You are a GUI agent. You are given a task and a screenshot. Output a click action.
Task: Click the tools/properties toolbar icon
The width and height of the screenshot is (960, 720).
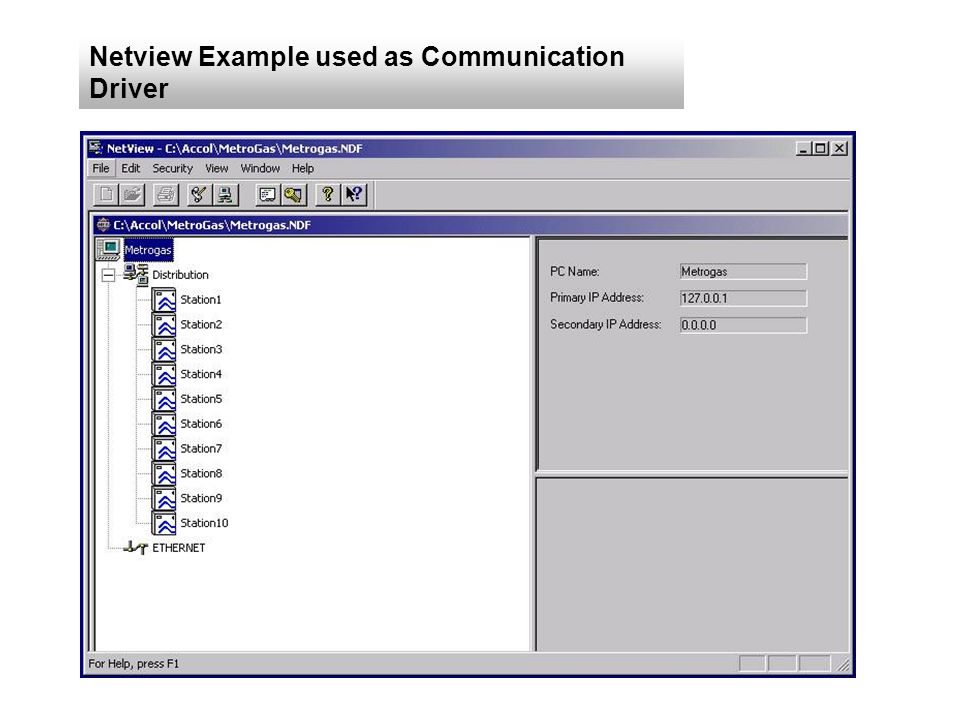click(198, 195)
